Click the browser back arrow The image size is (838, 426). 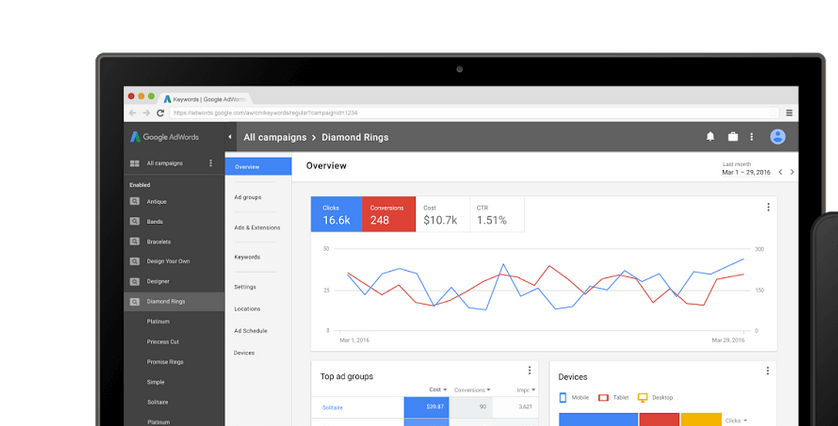tap(133, 113)
